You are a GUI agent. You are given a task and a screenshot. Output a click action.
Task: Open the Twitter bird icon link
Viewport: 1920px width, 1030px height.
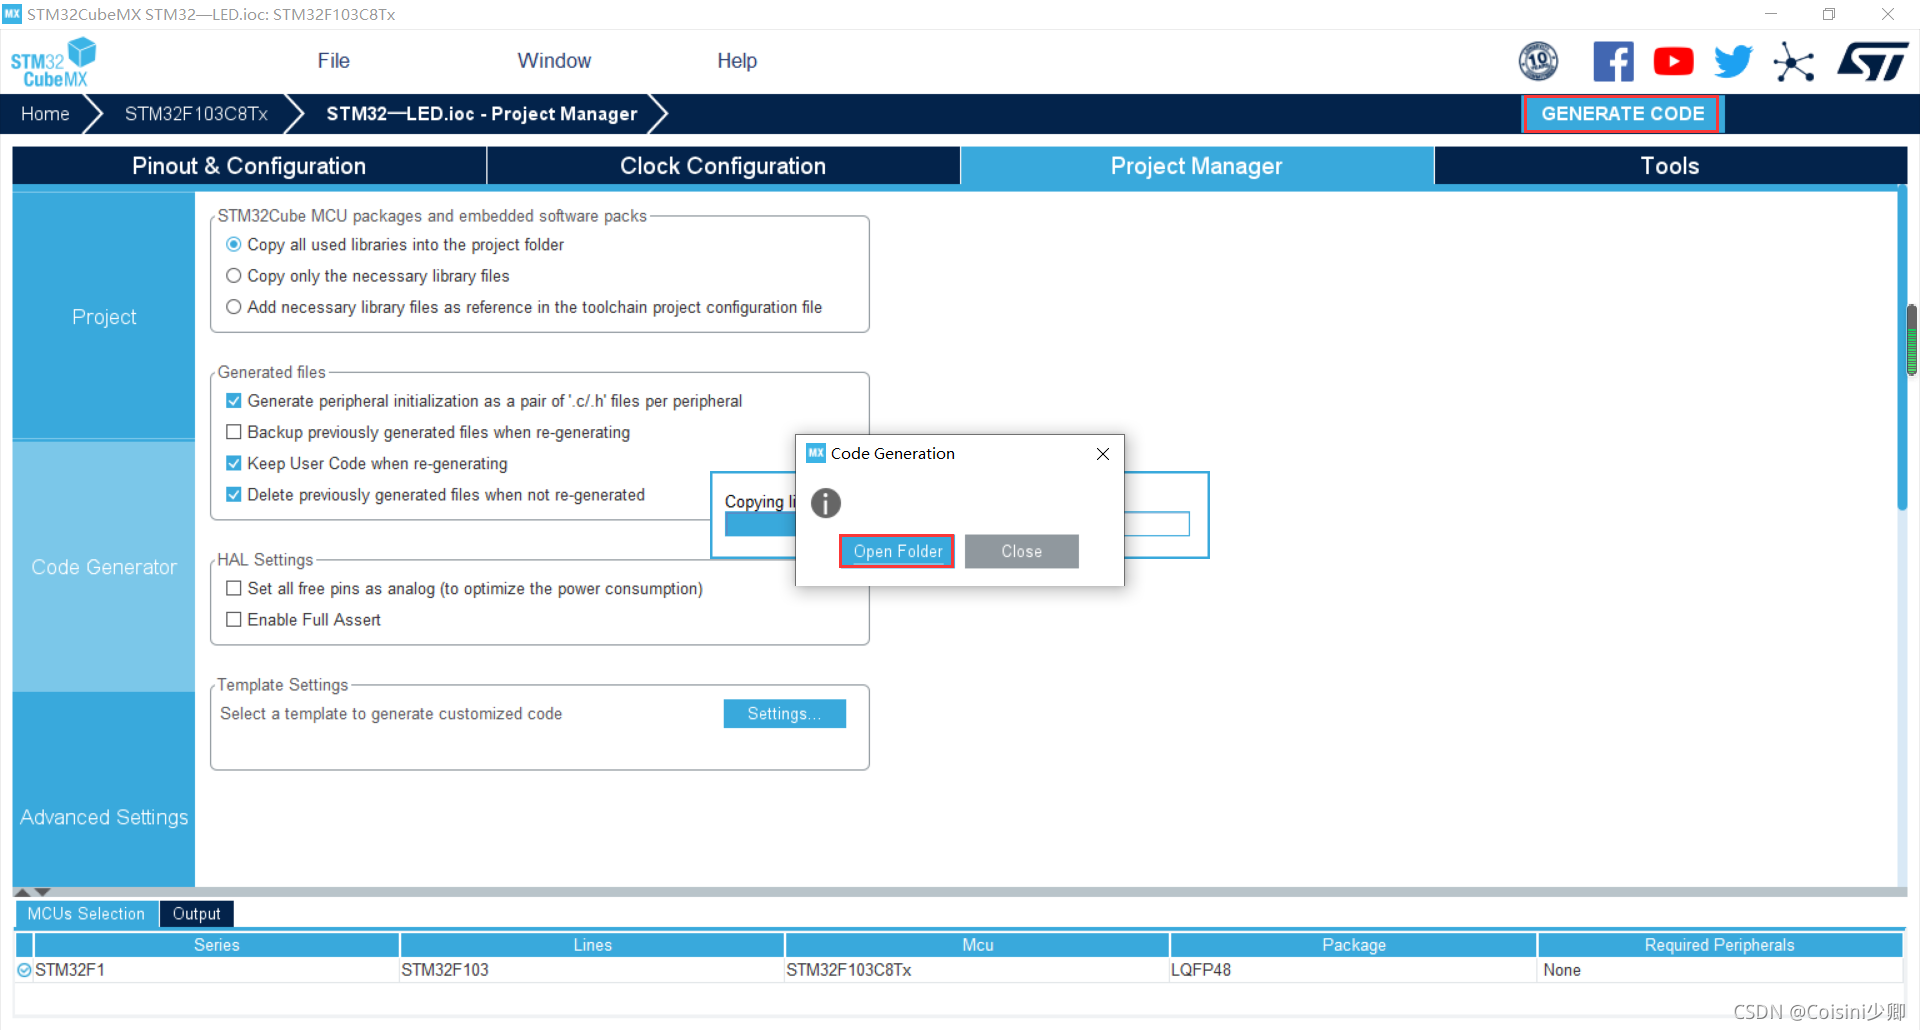click(1733, 61)
